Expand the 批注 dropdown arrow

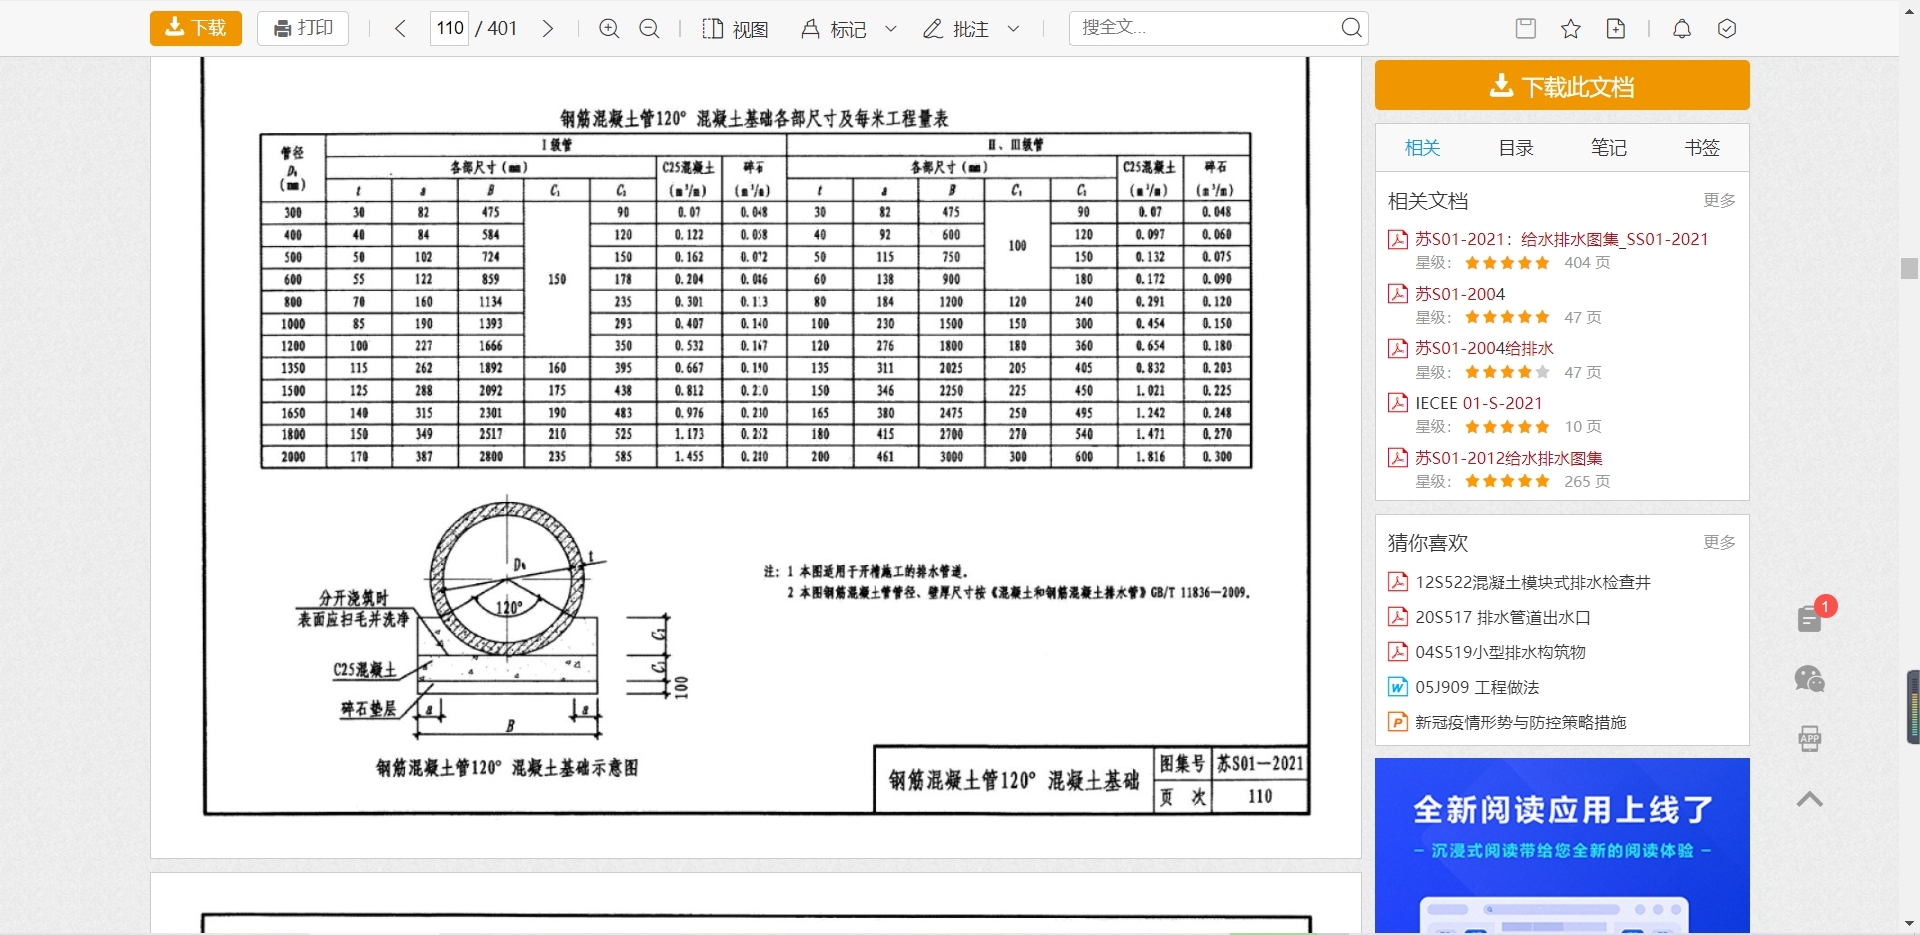(x=1013, y=29)
